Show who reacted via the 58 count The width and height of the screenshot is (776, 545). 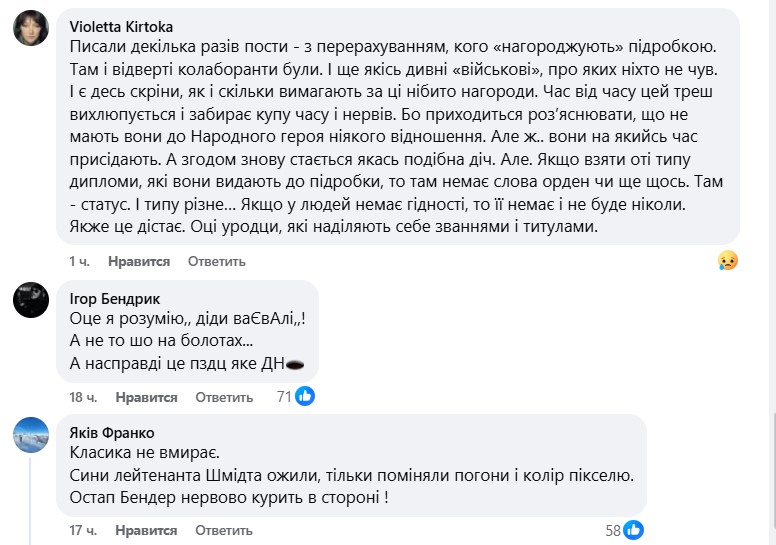coord(611,530)
